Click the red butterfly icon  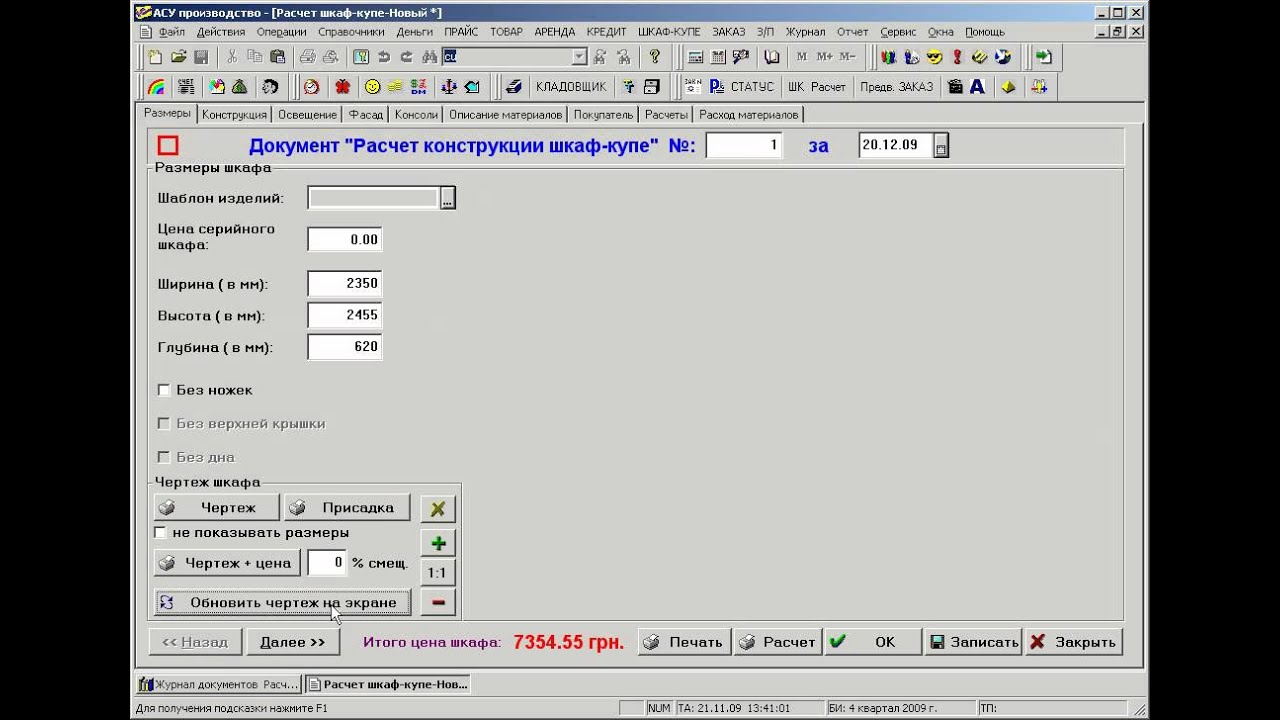343,87
